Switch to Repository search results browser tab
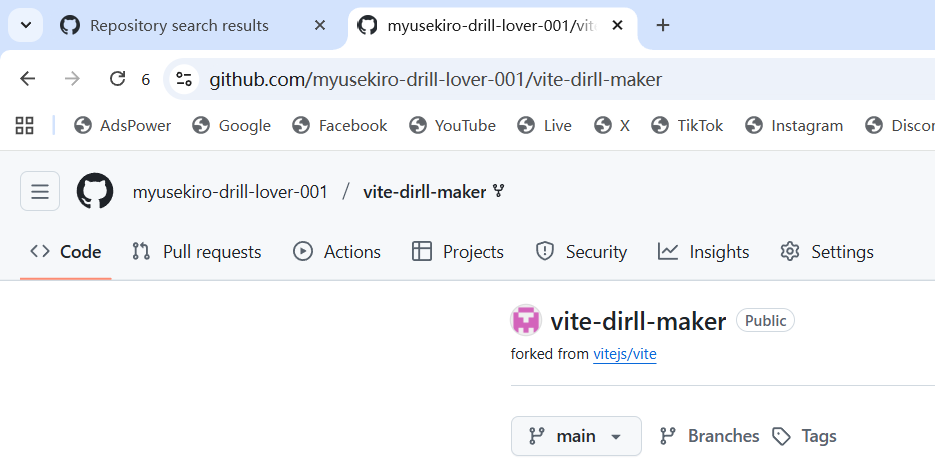This screenshot has width=935, height=469. 178,25
